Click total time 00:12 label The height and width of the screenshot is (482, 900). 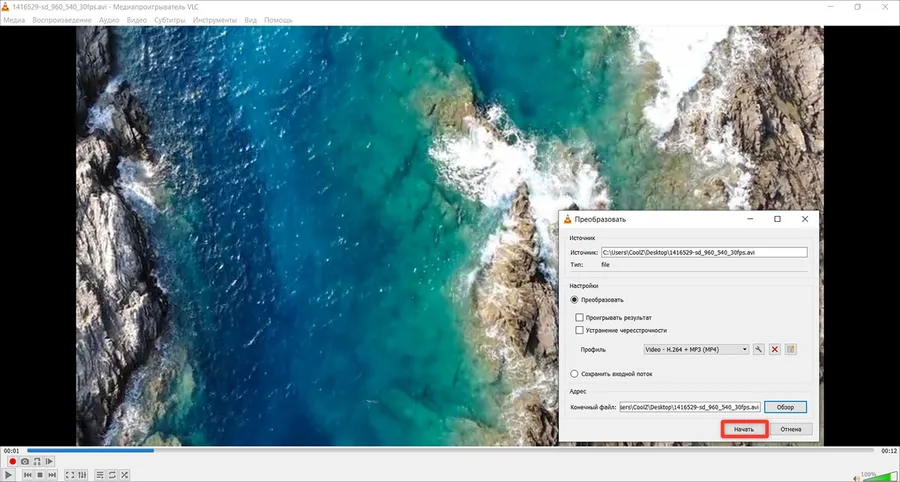[x=889, y=451]
